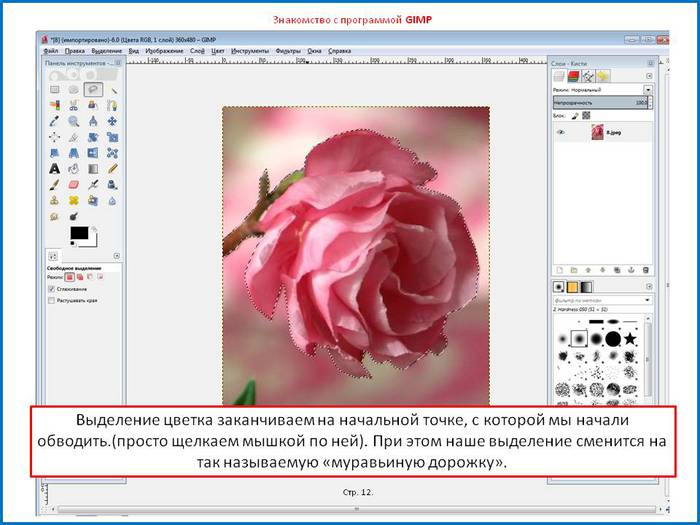Screen dimensions: 700x525
Task: Open the Правка menu
Action: point(75,51)
